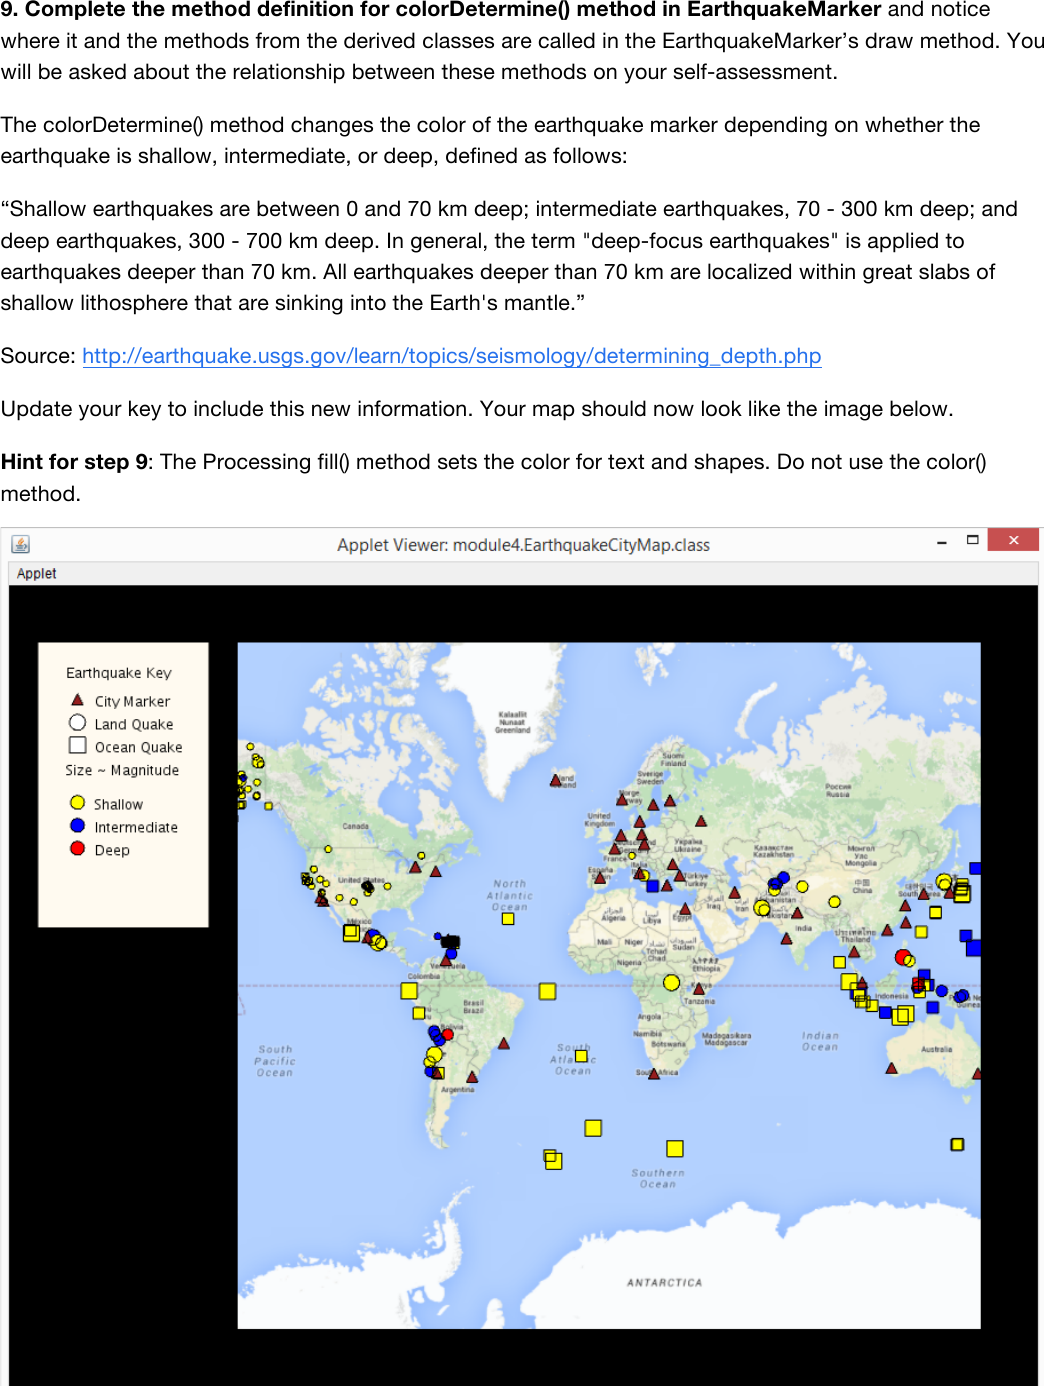1044x1386 pixels.
Task: Click the 'Indian Ocean' map label
Action: point(820,1041)
